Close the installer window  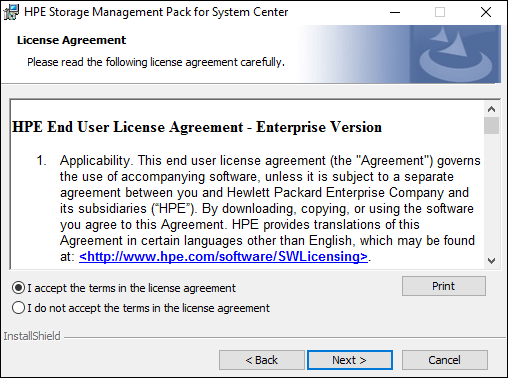tap(486, 12)
